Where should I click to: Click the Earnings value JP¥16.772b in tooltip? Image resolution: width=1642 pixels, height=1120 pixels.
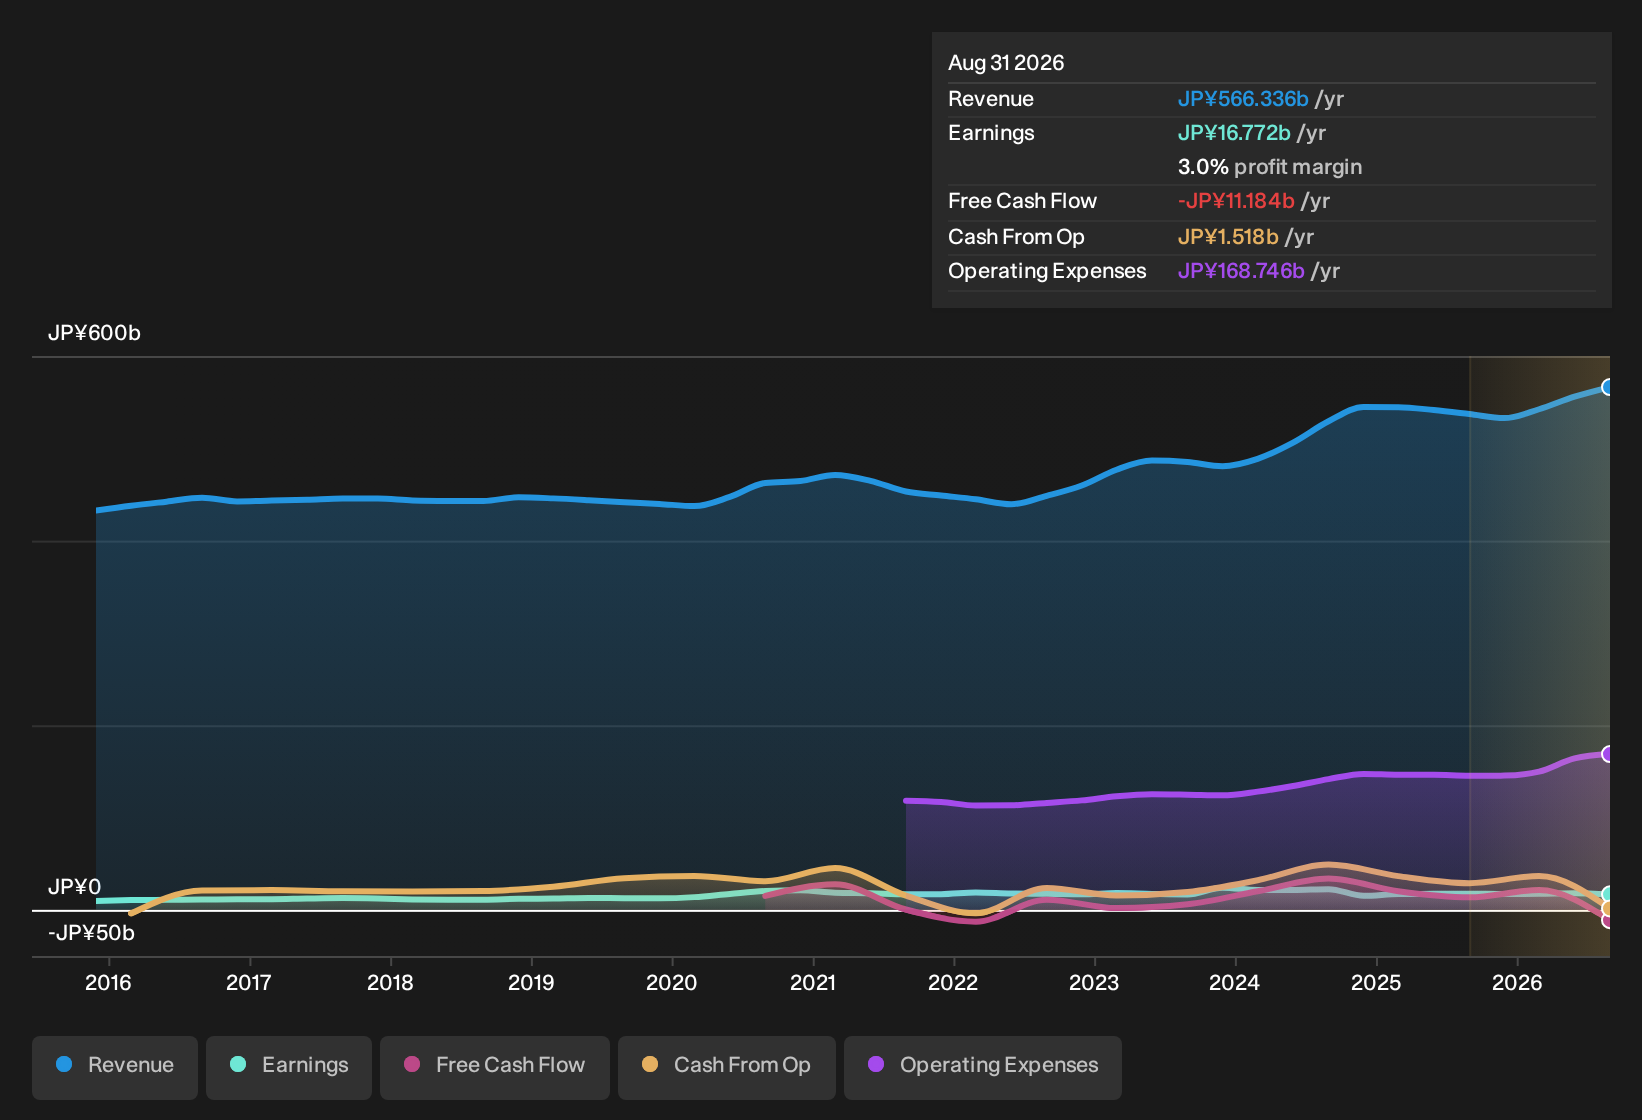click(1234, 133)
